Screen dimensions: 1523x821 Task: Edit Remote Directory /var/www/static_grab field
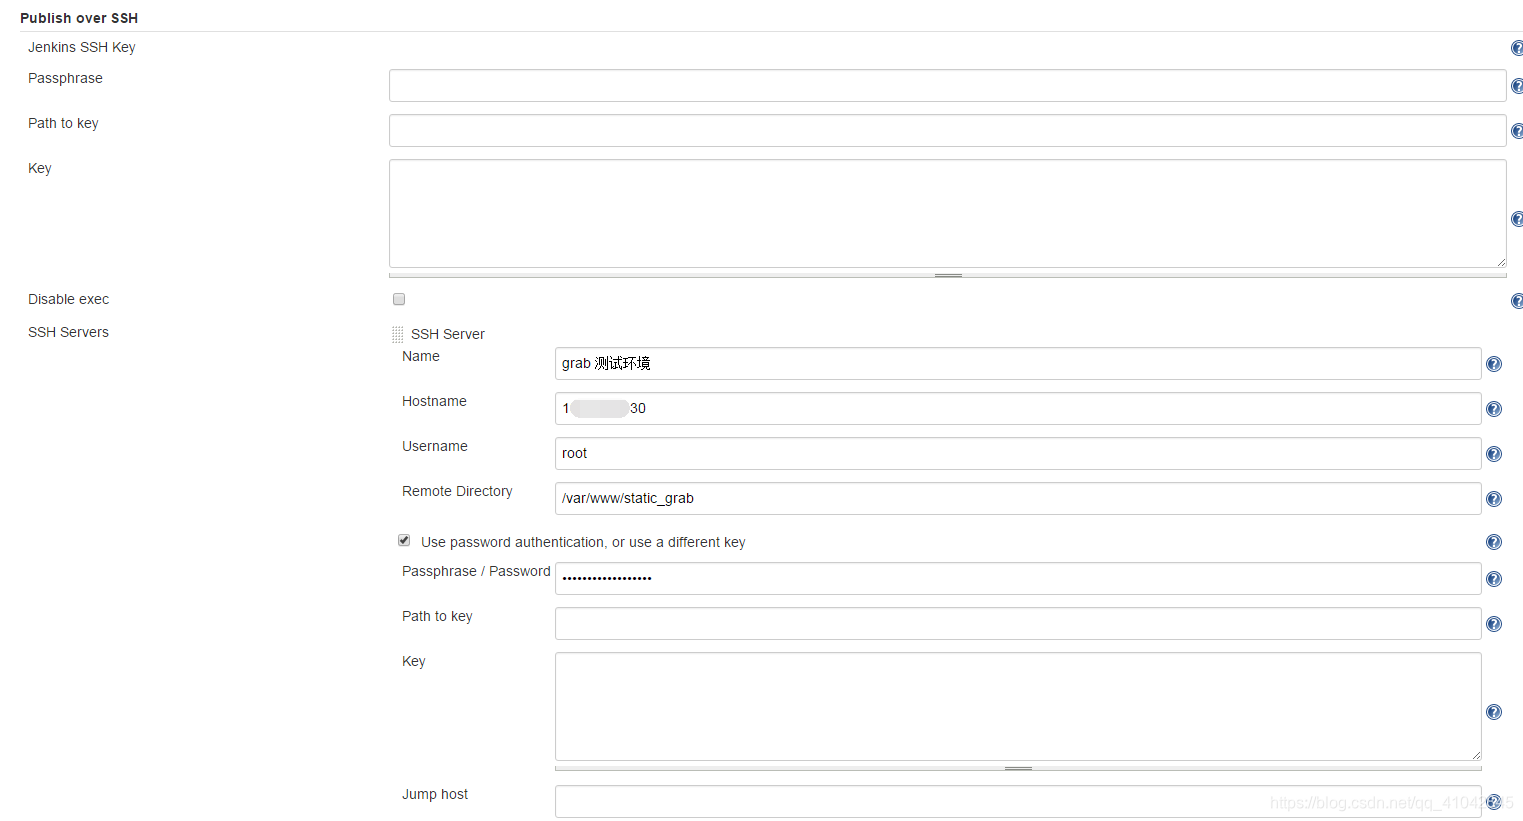(x=1018, y=498)
